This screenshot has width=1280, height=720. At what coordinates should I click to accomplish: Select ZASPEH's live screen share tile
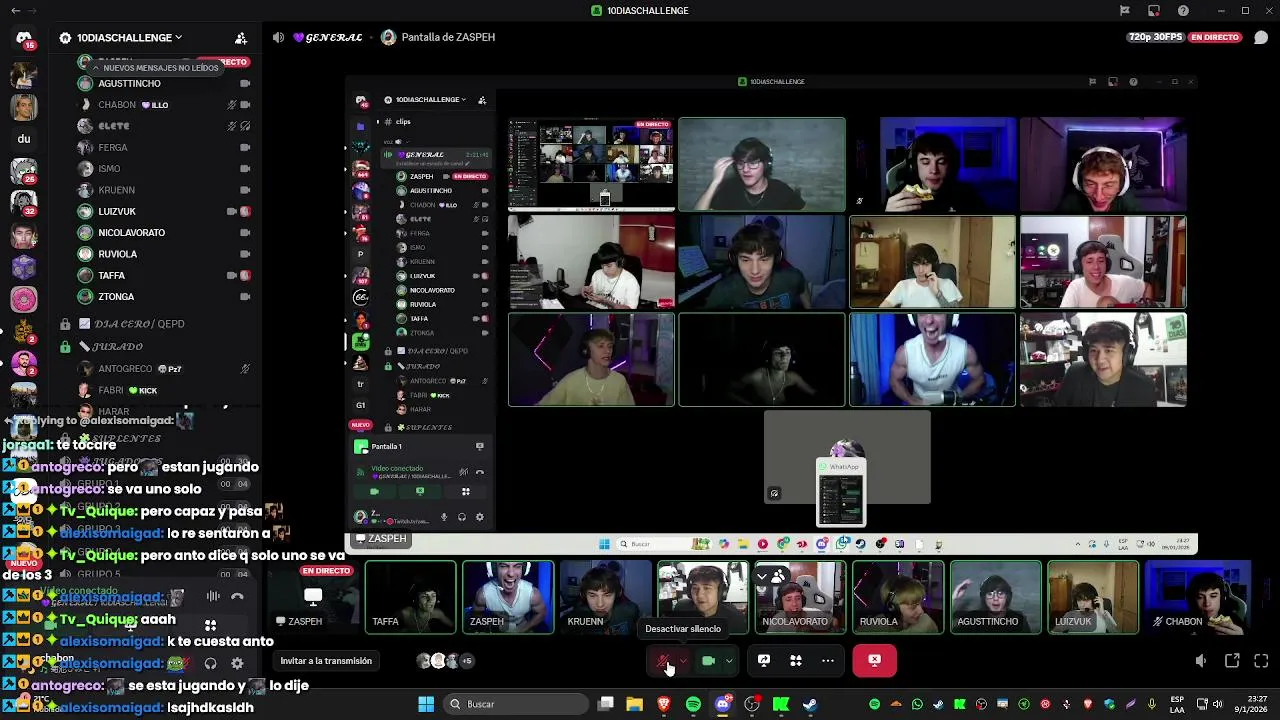[313, 598]
